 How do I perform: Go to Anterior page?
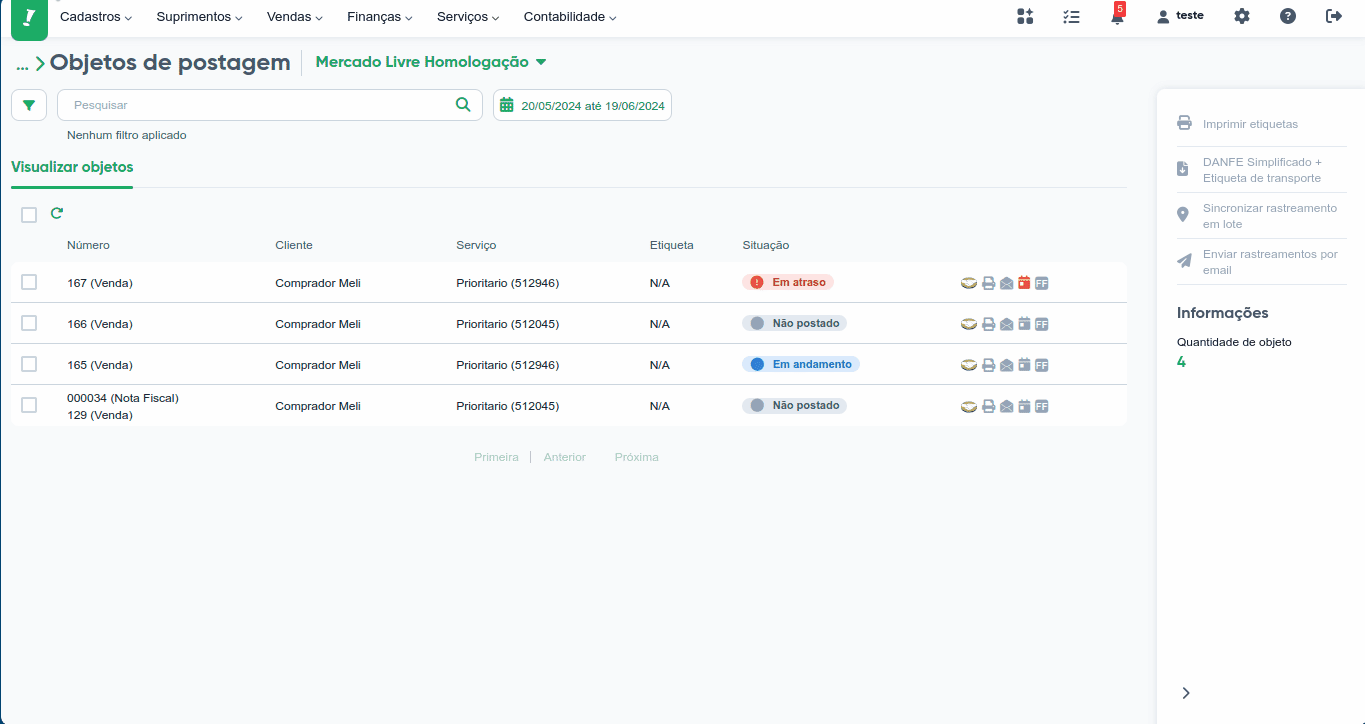tap(565, 457)
